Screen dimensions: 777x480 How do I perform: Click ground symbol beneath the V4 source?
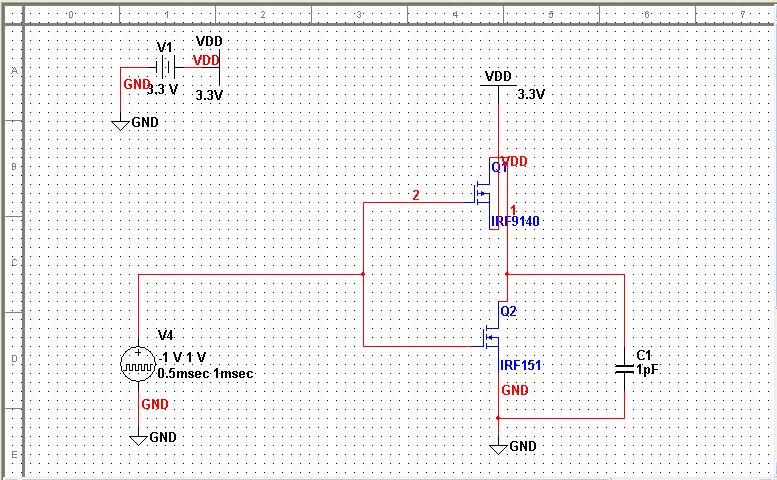click(x=138, y=440)
